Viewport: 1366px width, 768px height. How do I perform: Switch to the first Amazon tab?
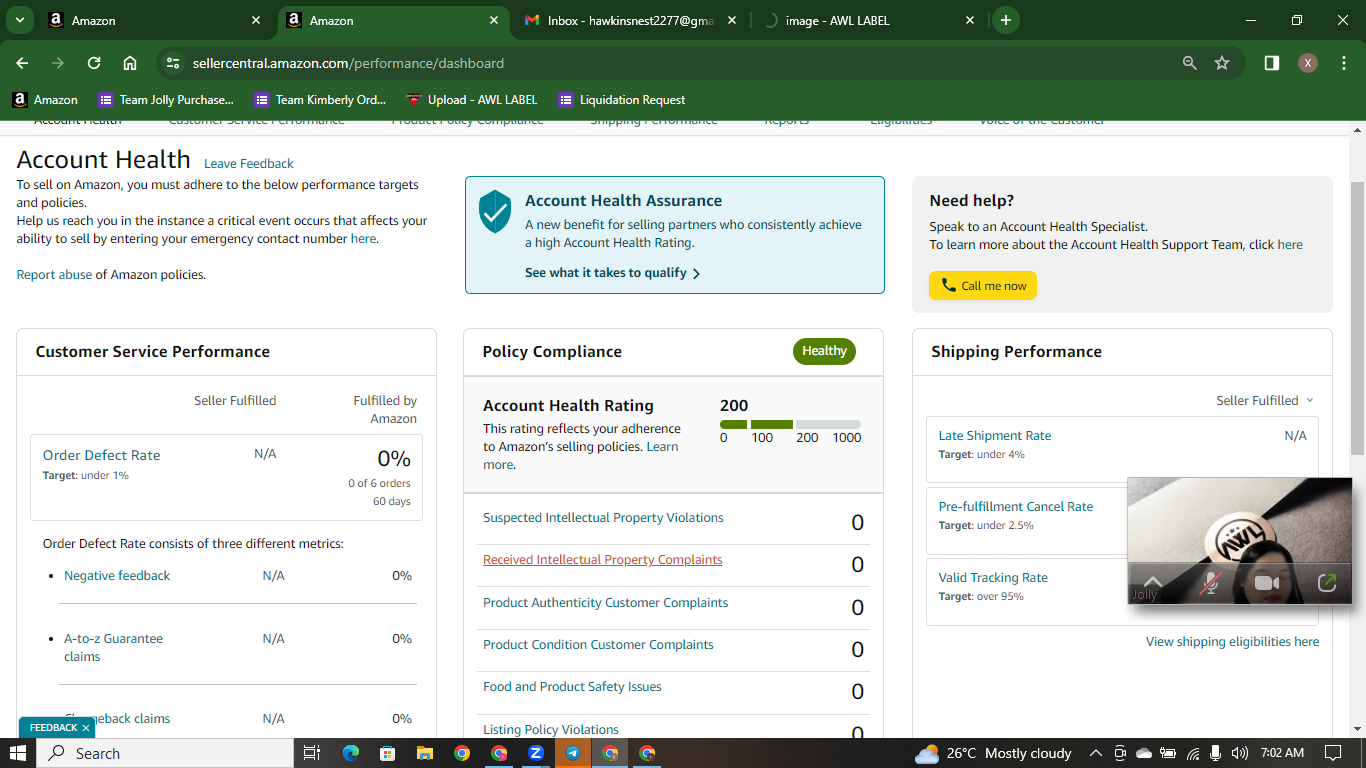click(155, 20)
